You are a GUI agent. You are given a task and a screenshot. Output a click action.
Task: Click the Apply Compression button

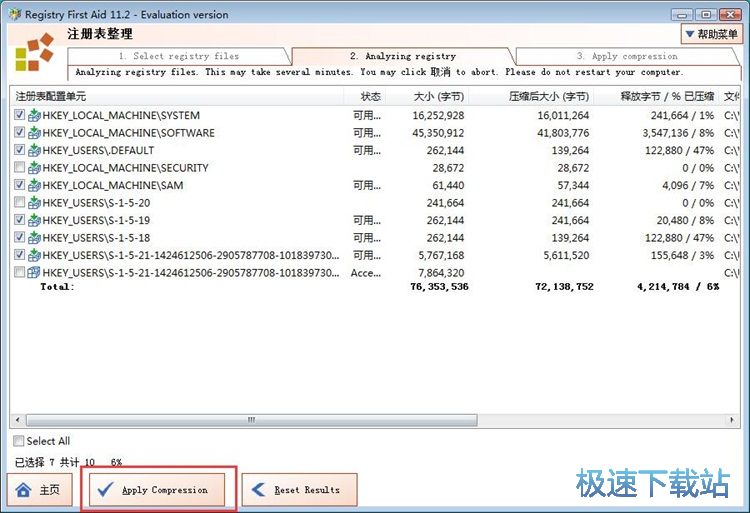coord(157,490)
